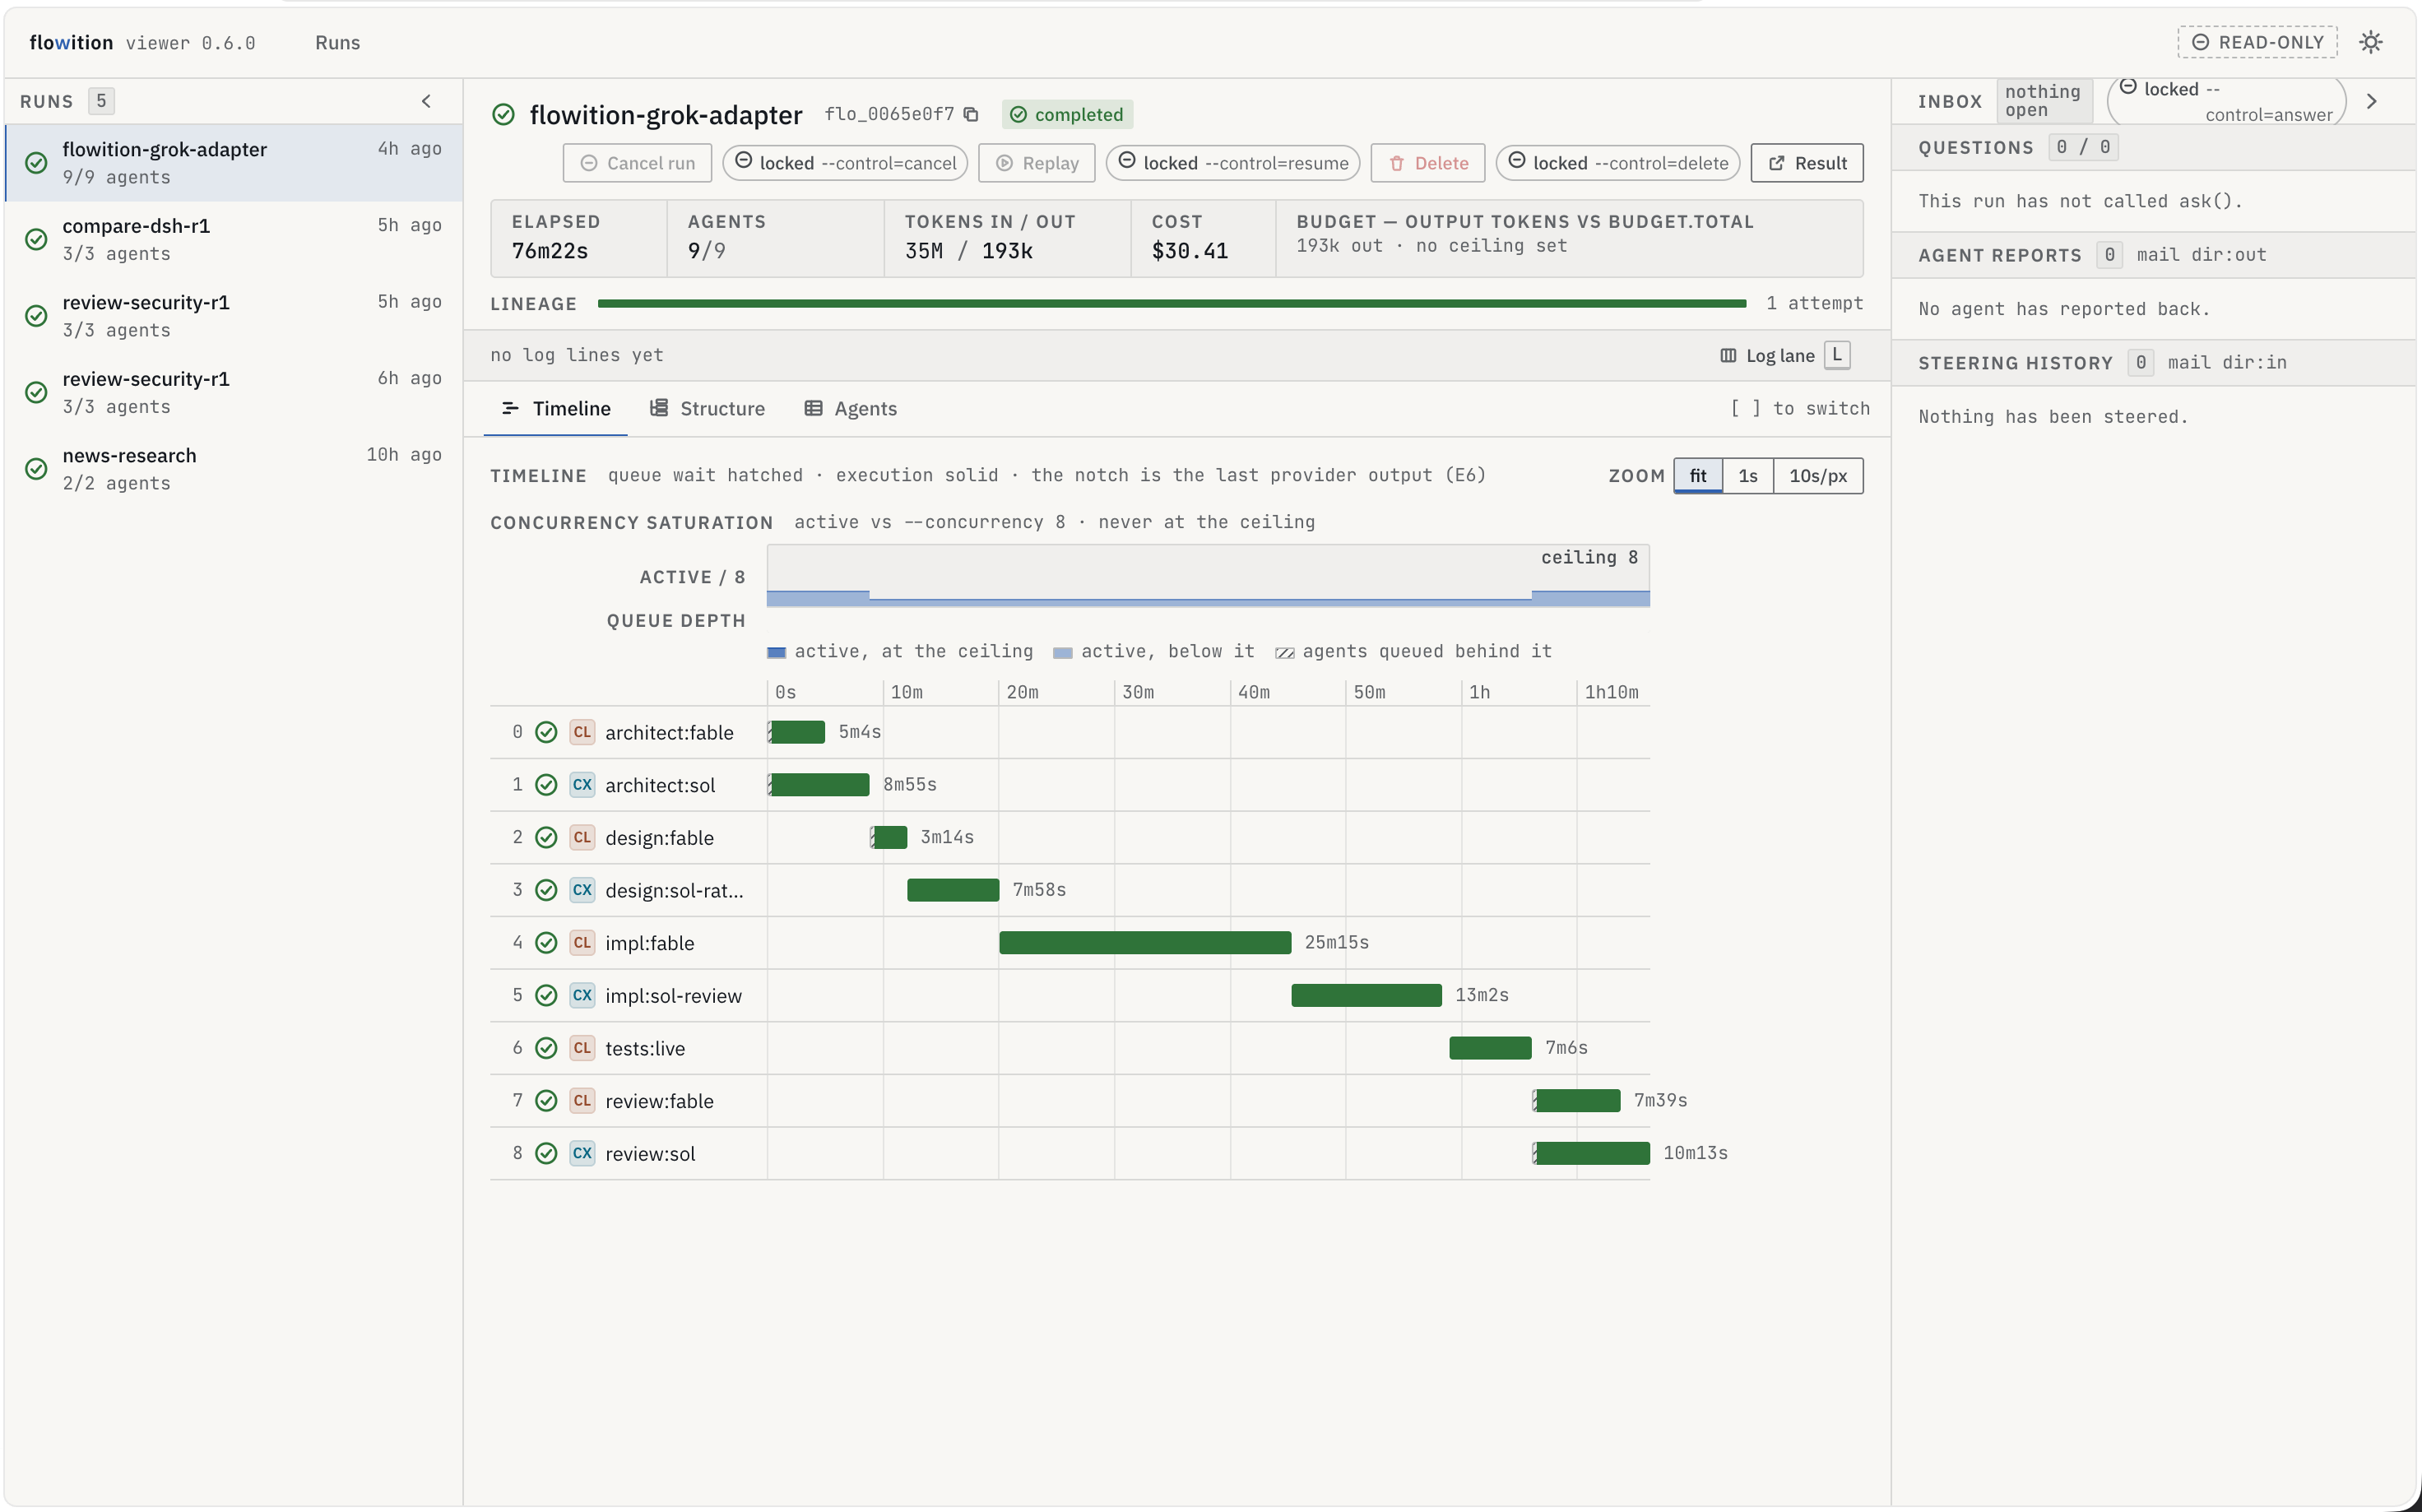The height and width of the screenshot is (1512, 2422).
Task: Click the lineage progress bar
Action: (1172, 303)
